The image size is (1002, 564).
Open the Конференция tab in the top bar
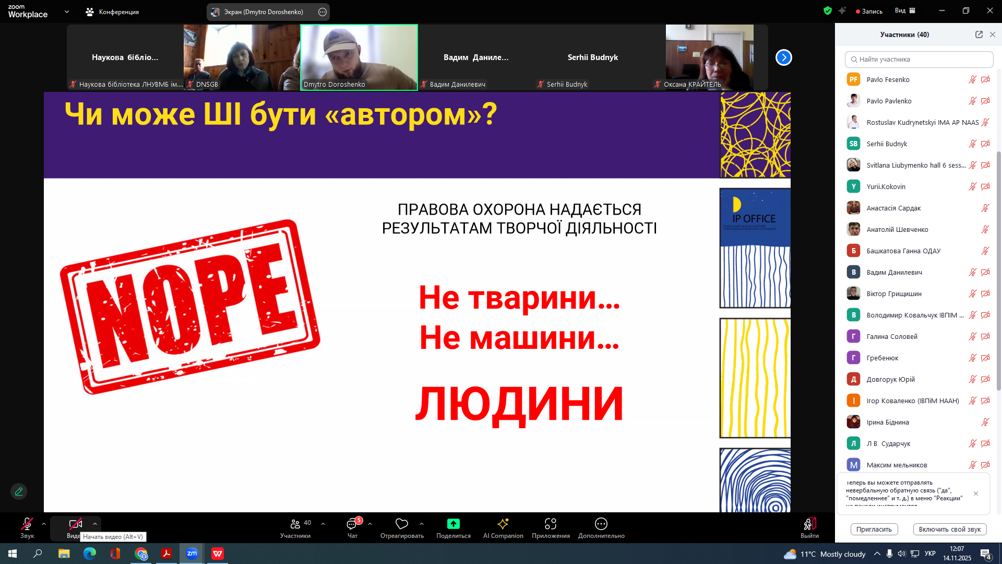coord(112,12)
